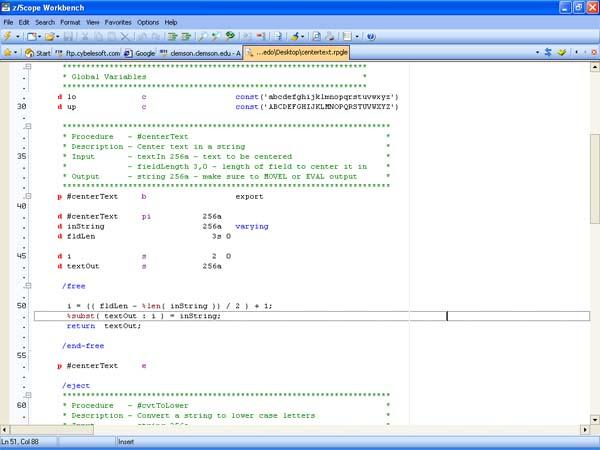Expand the Open folder dropdown arrow
This screenshot has height=450, width=600.
click(58, 37)
